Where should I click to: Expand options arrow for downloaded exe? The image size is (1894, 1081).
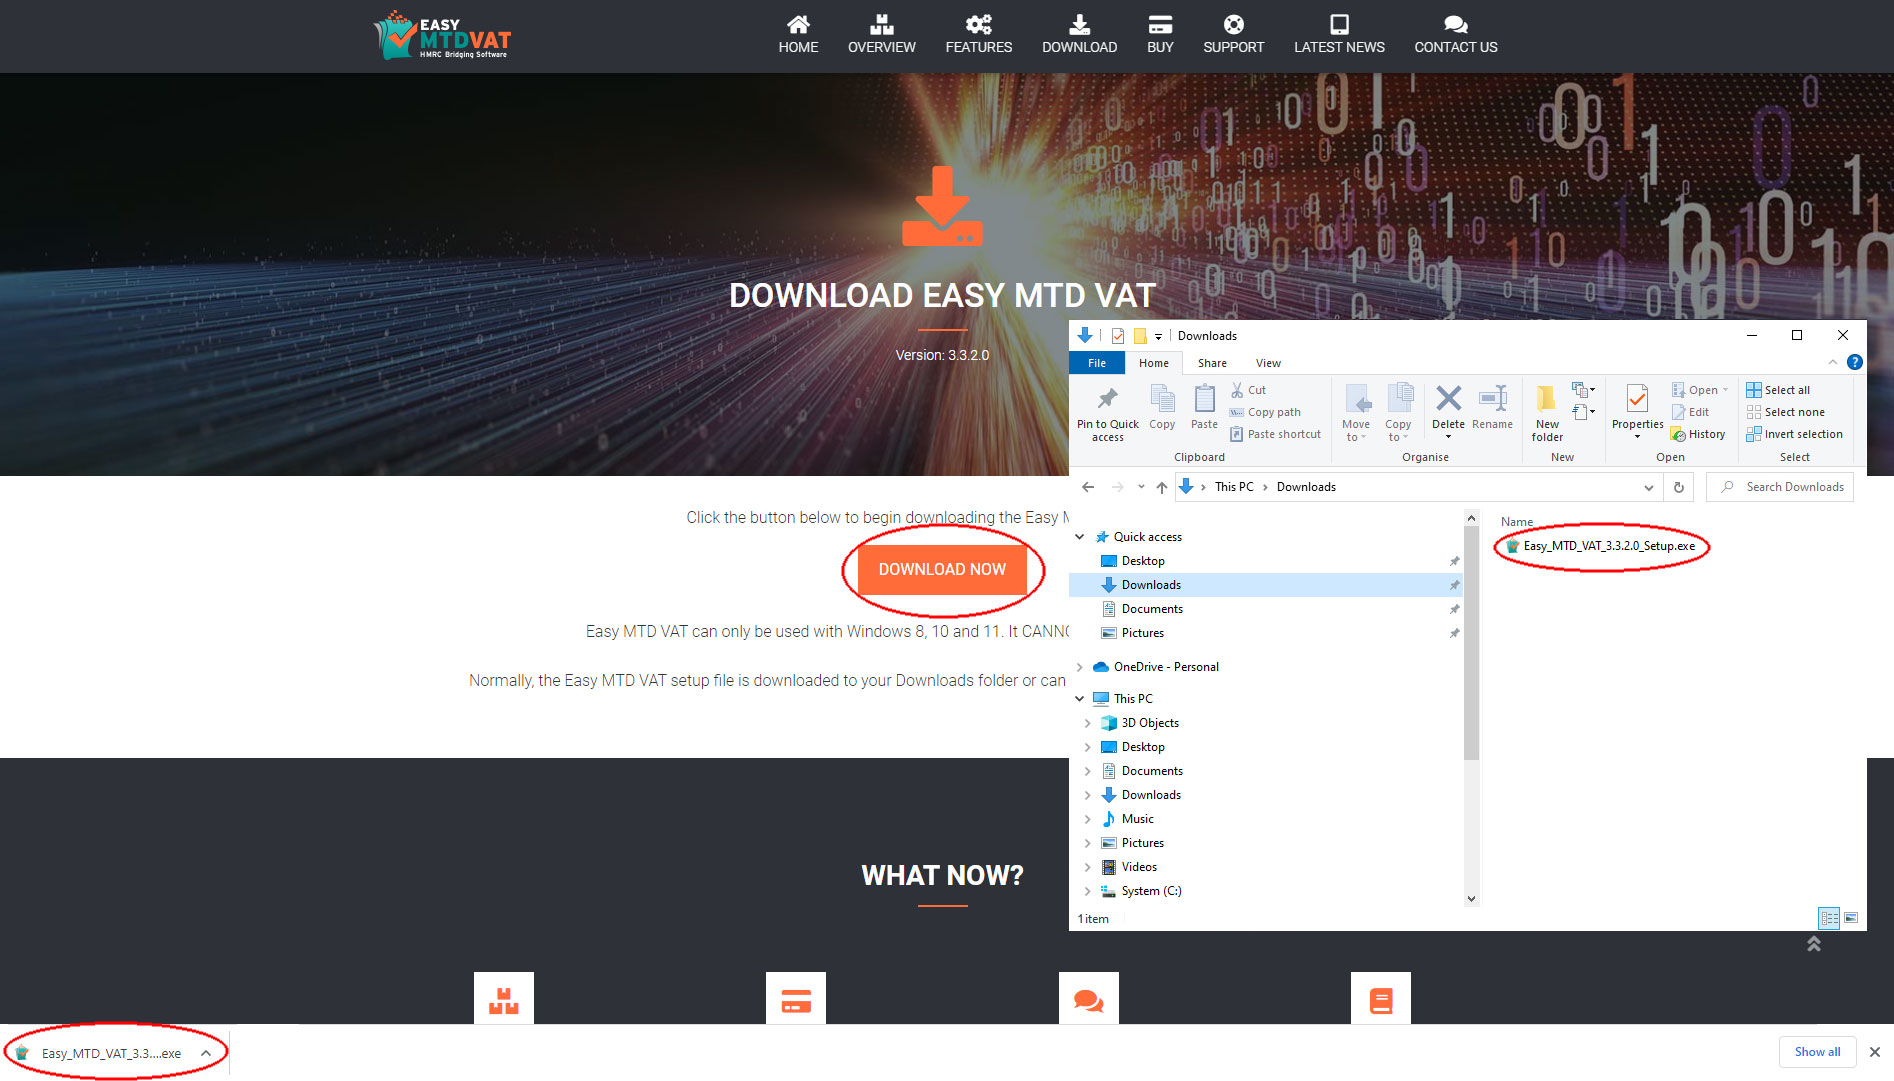[206, 1053]
